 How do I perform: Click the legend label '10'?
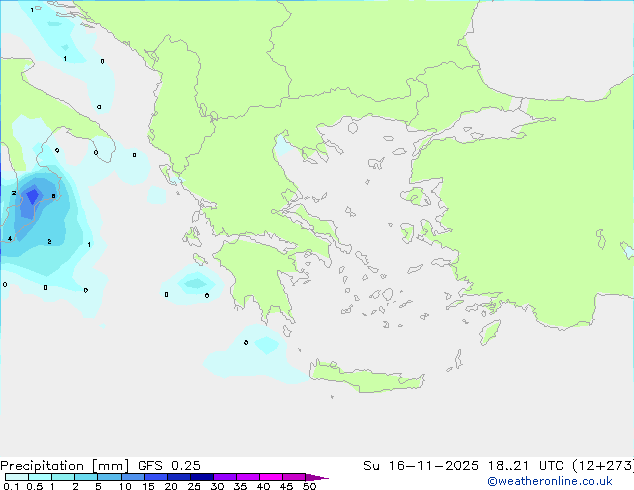(125, 486)
